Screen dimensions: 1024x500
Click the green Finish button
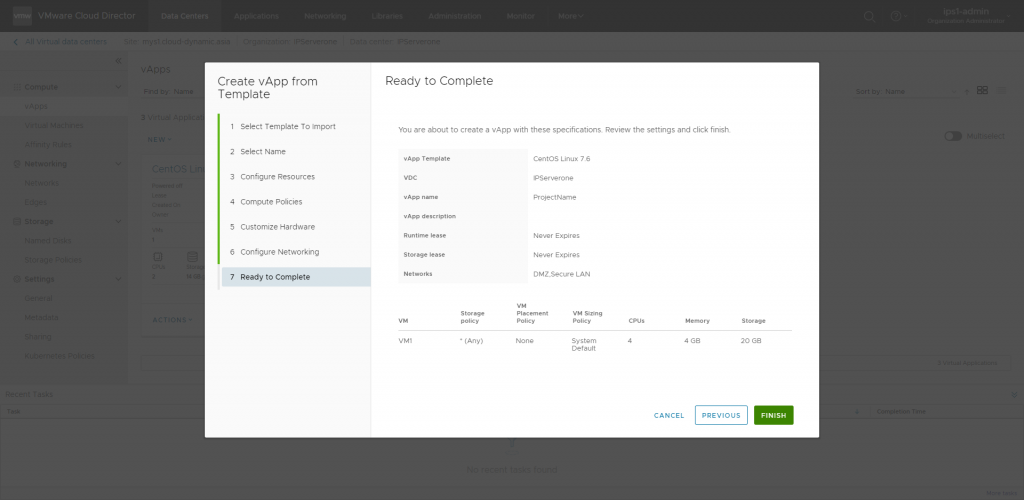(x=773, y=415)
